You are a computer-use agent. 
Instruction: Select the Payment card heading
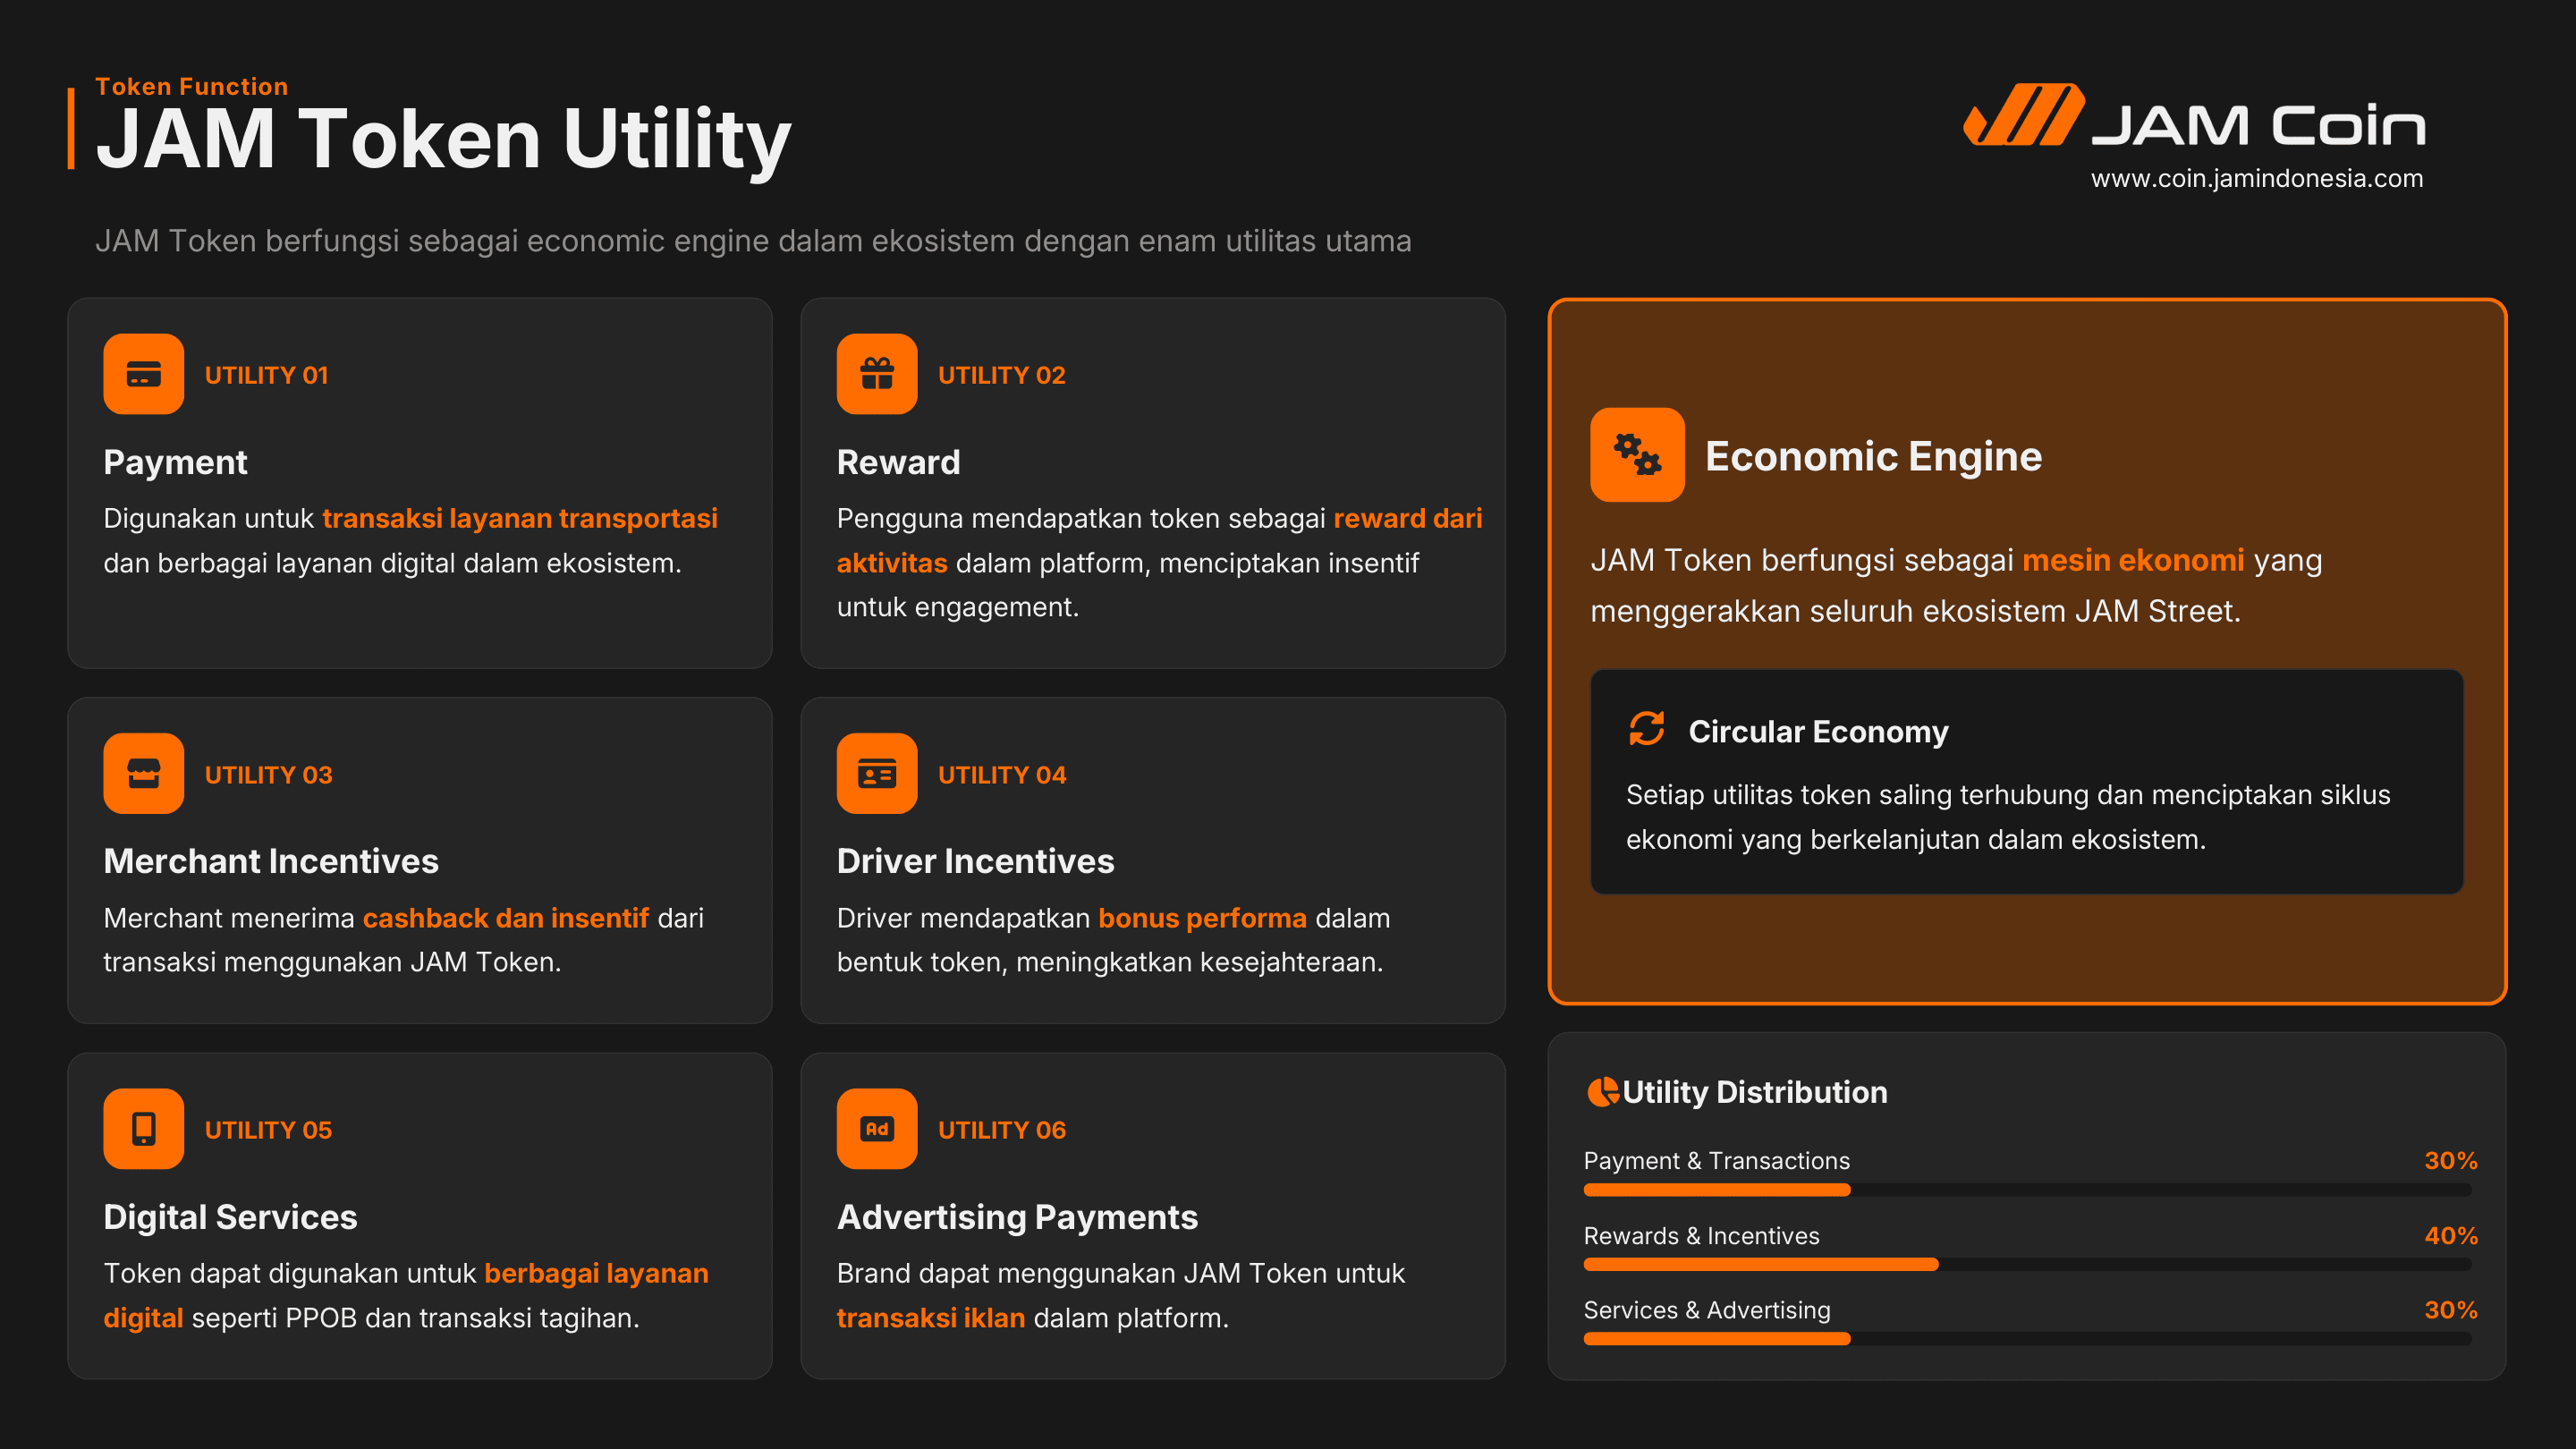click(x=175, y=463)
